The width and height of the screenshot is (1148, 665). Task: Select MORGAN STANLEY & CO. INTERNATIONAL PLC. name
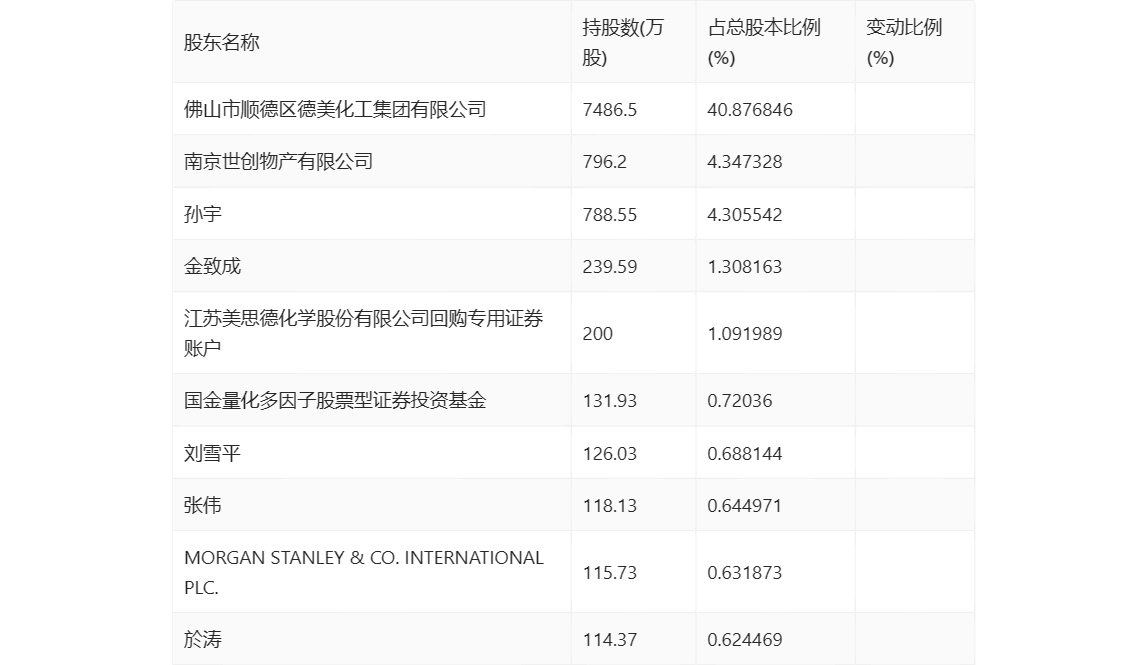click(364, 572)
